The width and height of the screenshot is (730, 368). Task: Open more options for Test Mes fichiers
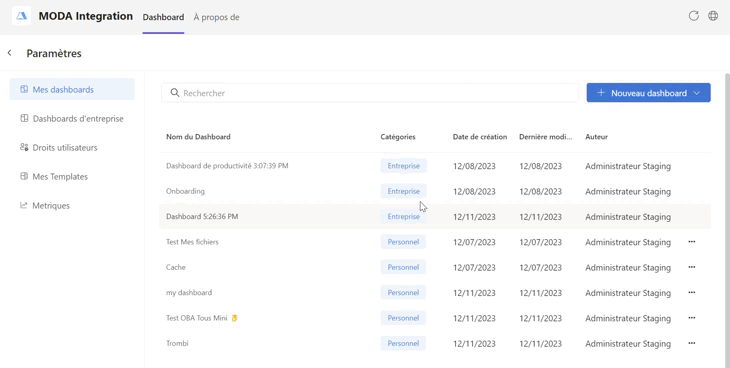(x=692, y=242)
